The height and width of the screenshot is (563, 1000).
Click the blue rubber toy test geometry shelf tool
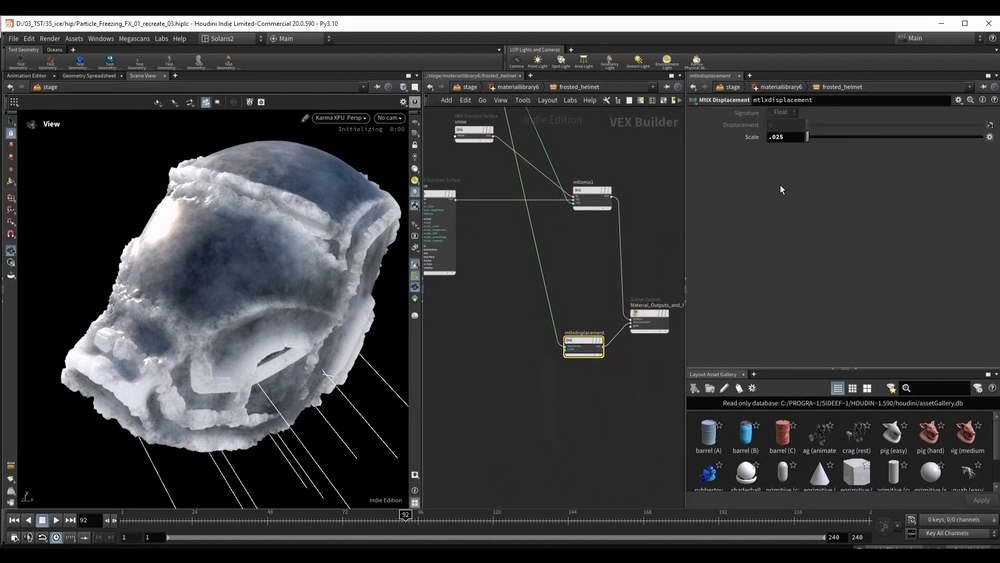(x=80, y=62)
